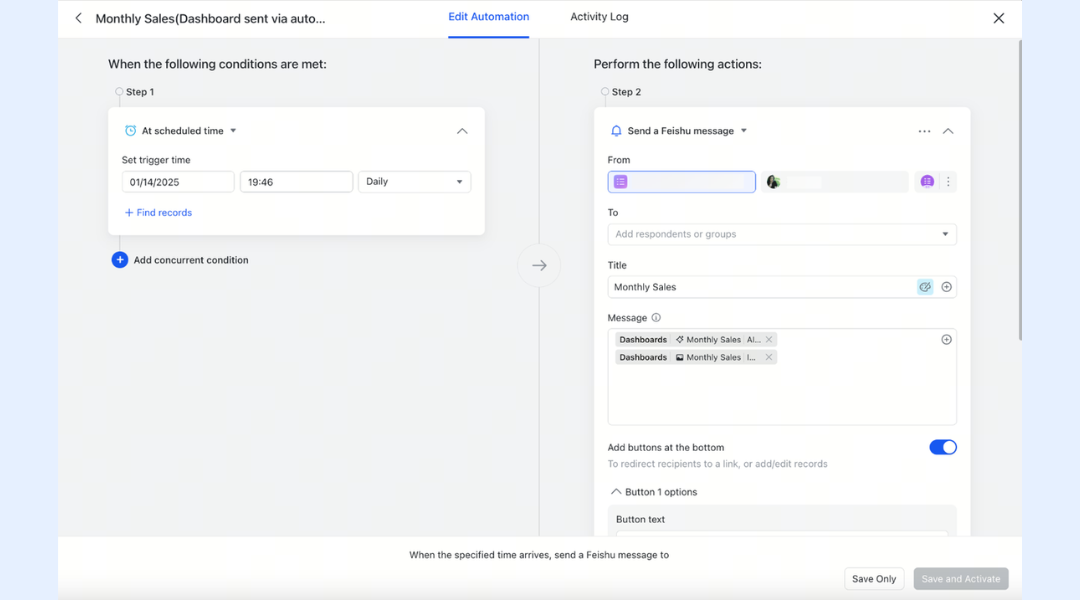This screenshot has height=600, width=1080.
Task: Select the user avatar sender in From
Action: pos(834,182)
